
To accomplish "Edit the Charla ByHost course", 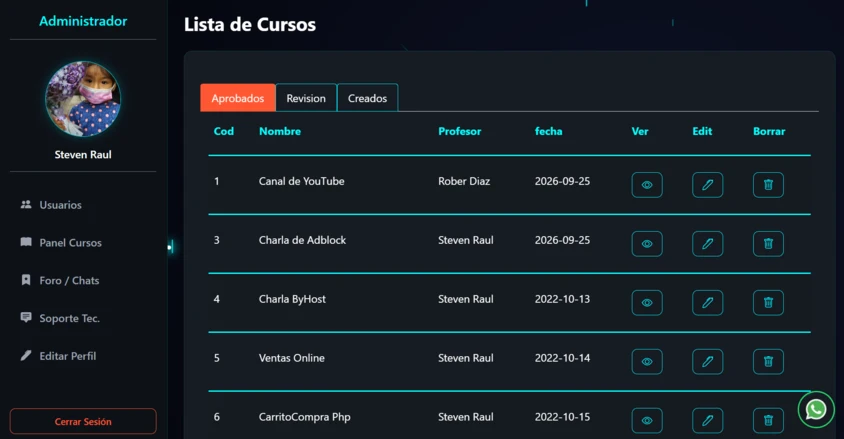I will click(707, 303).
